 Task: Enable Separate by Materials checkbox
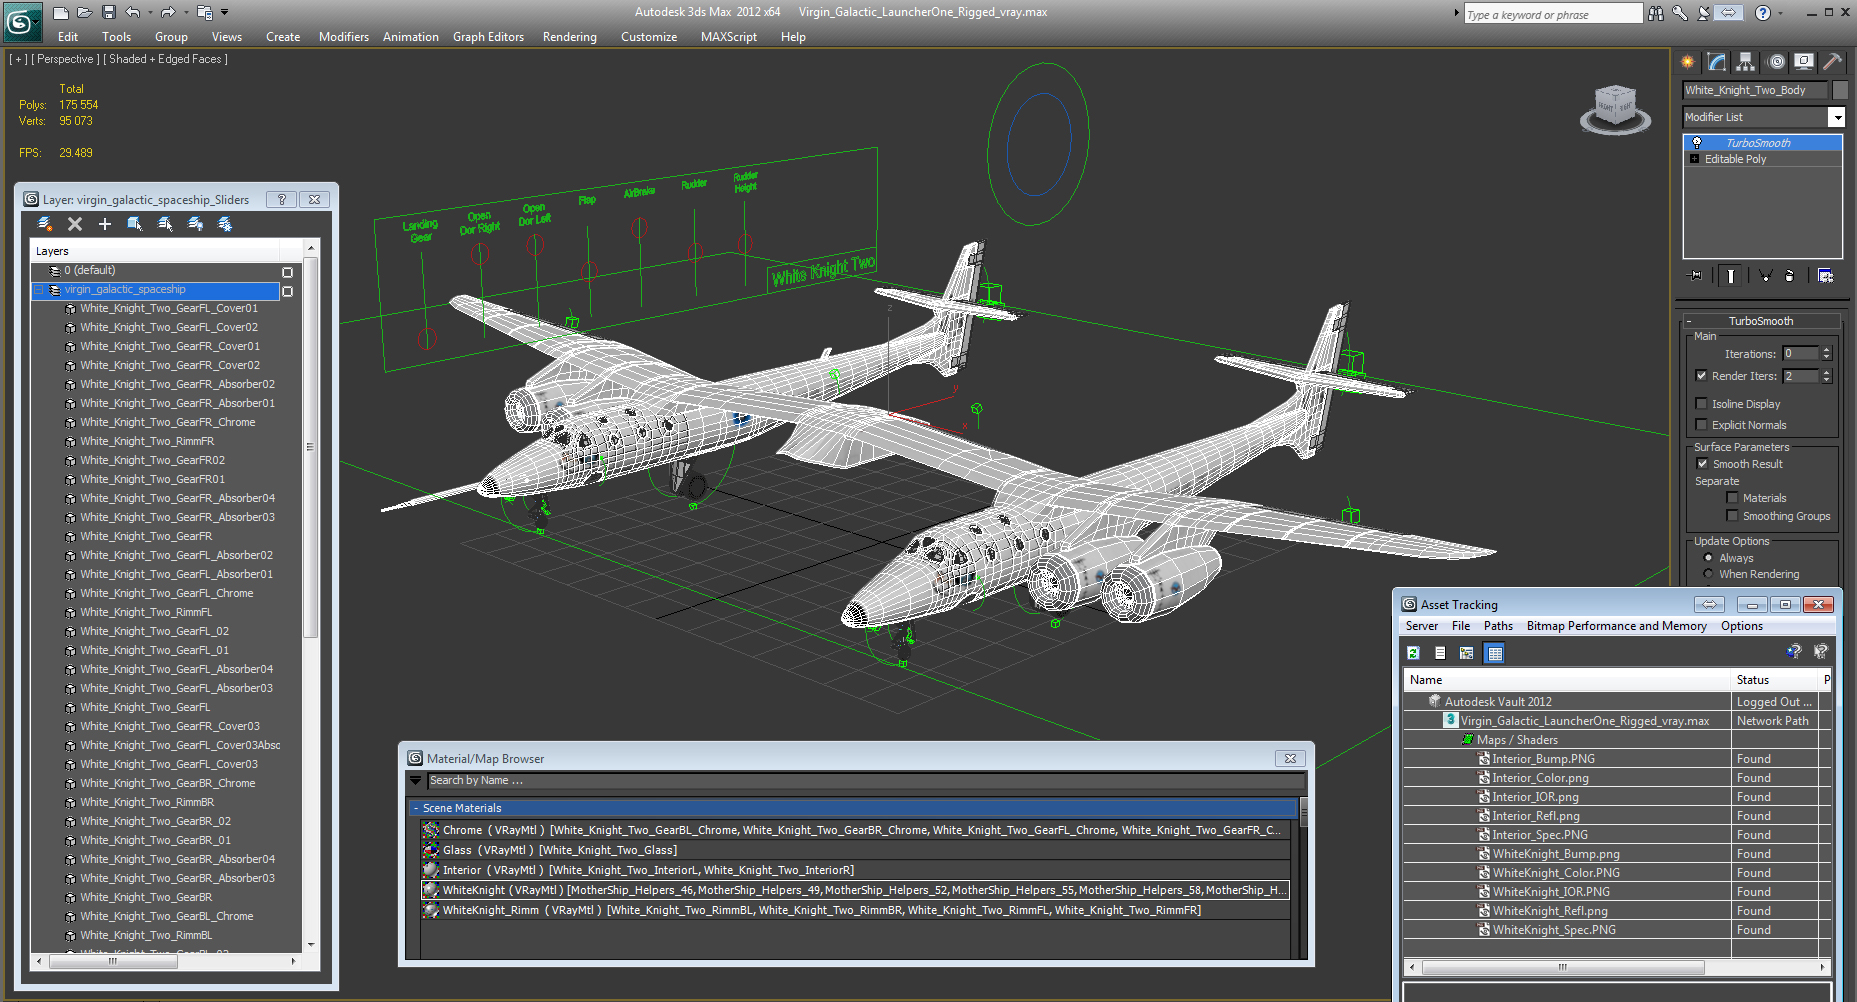[x=1732, y=498]
